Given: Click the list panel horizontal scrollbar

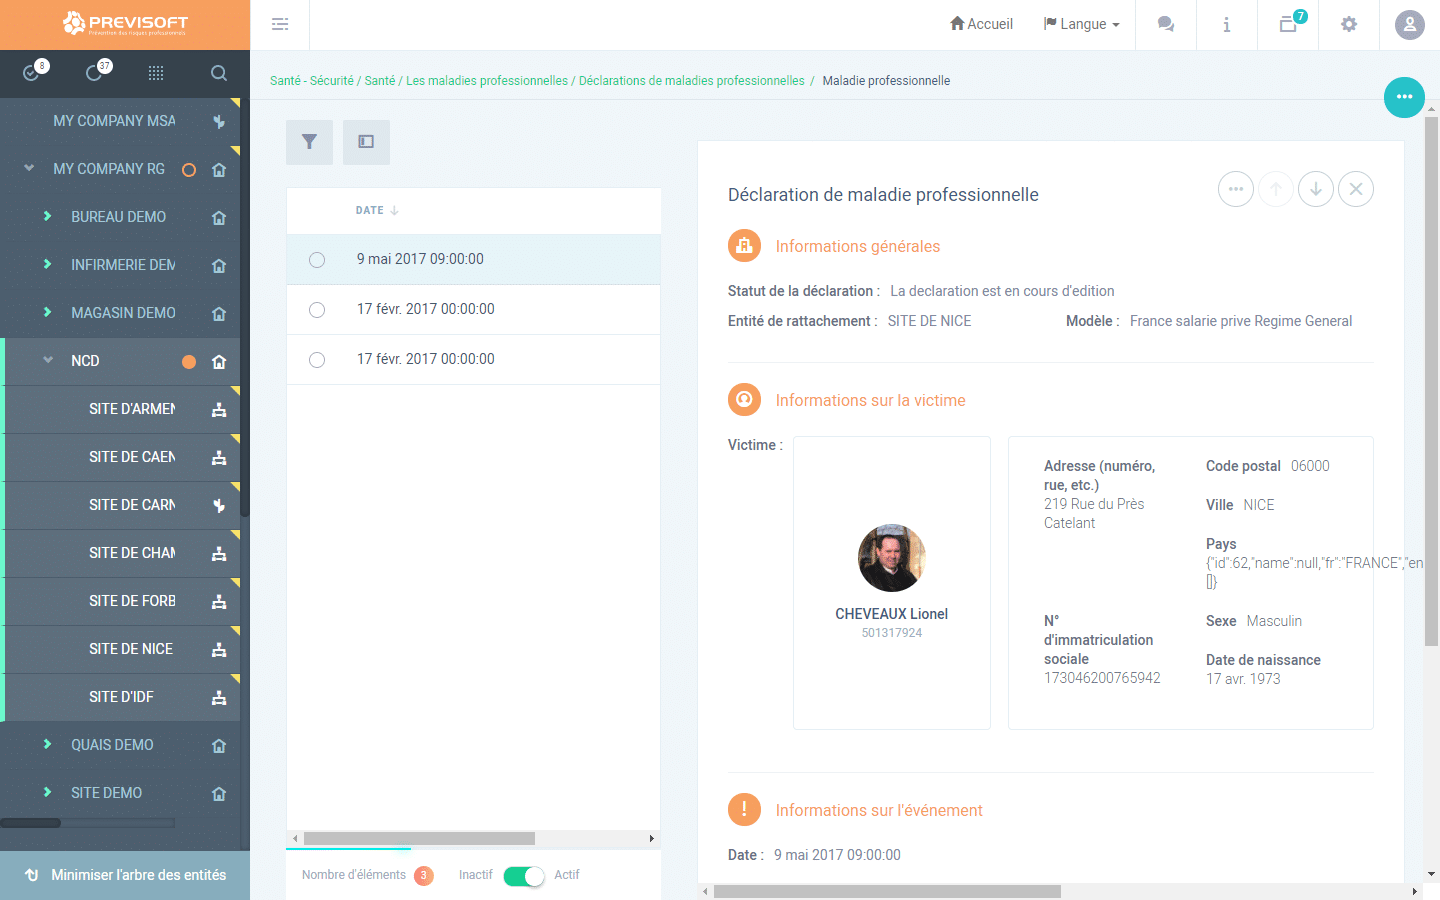Looking at the screenshot, I should pos(419,839).
